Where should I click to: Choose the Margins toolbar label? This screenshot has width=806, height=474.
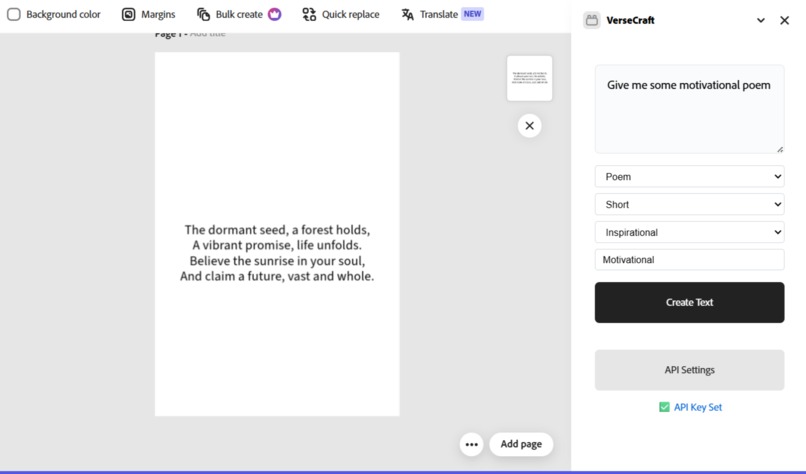[x=158, y=14]
